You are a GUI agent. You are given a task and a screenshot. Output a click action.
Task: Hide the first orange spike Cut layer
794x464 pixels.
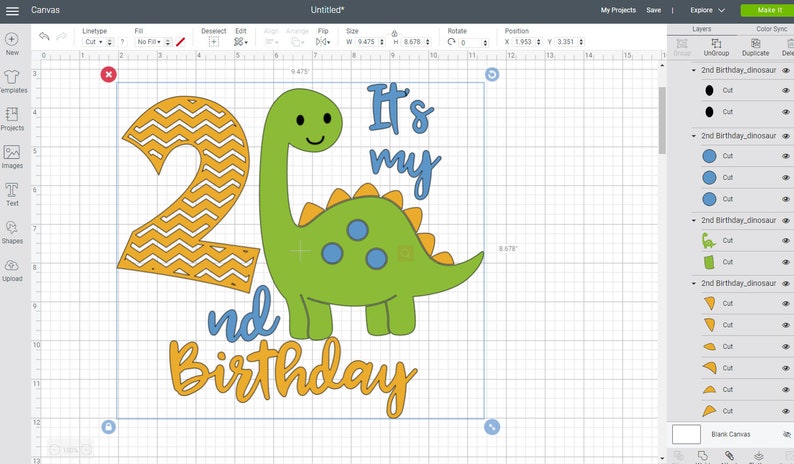coord(785,304)
